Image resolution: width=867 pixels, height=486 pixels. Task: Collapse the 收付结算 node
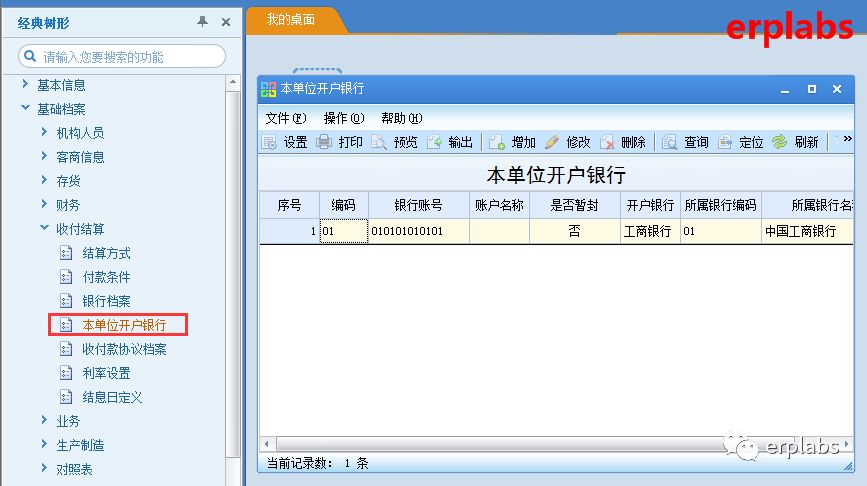44,228
